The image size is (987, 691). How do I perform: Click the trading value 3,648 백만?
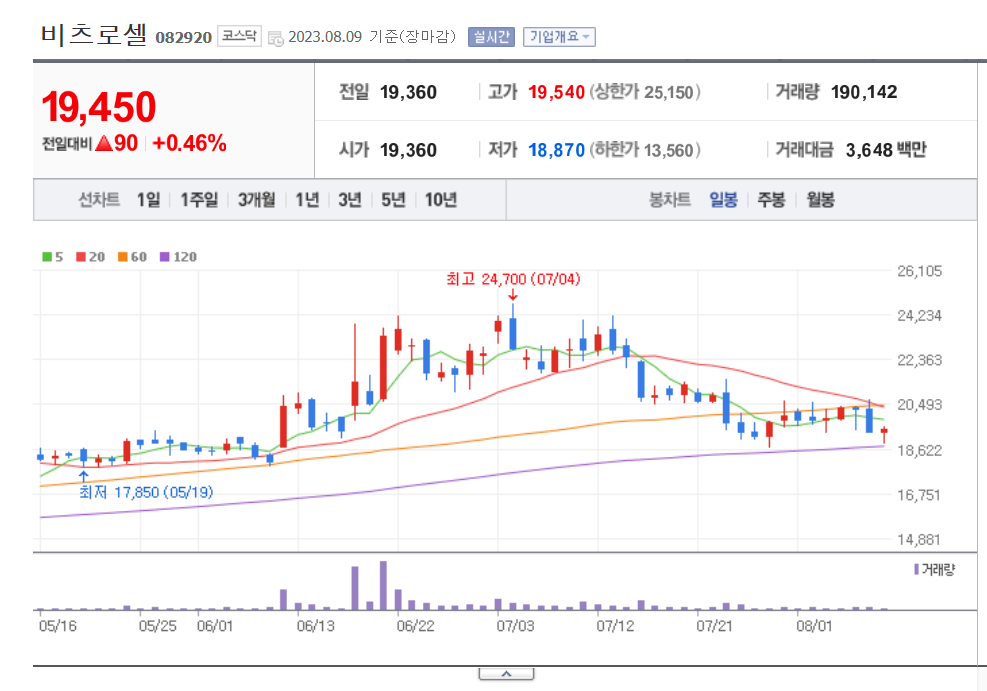pos(886,150)
